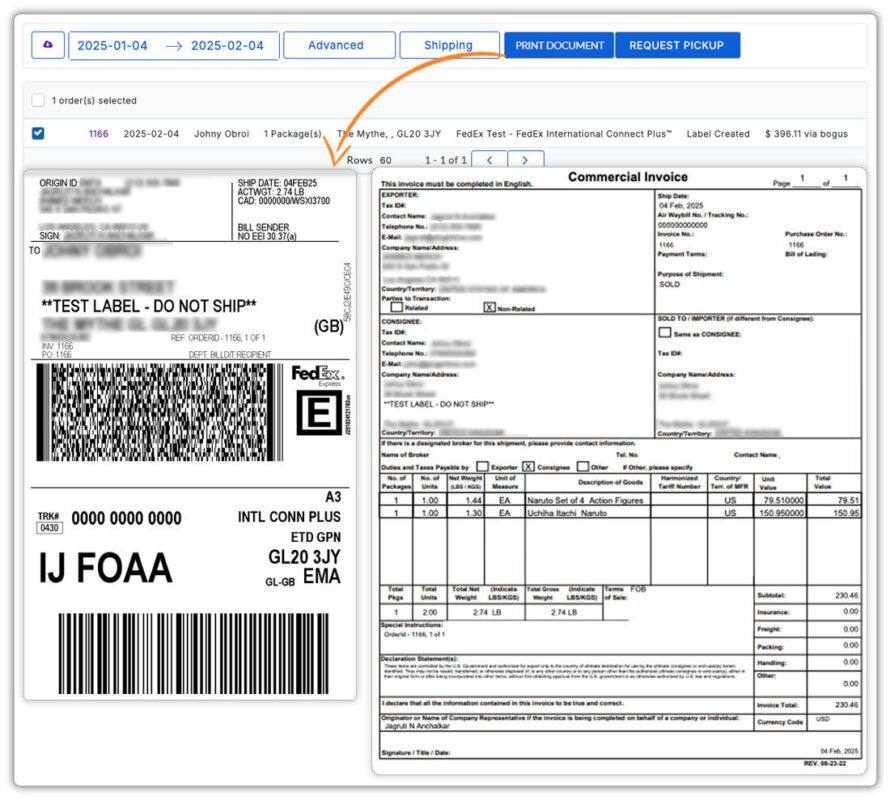Toggle the select-all orders checkbox
The image size is (890, 800).
(38, 100)
